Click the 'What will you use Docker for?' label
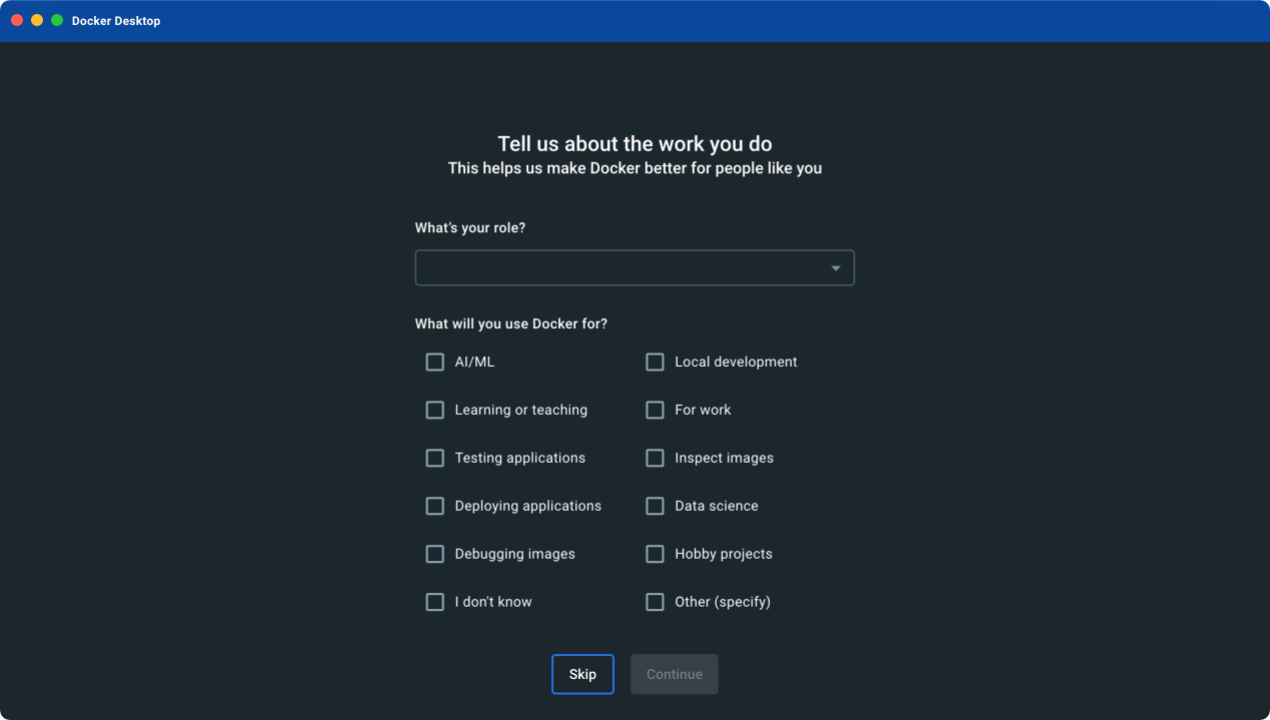Image resolution: width=1270 pixels, height=720 pixels. pyautogui.click(x=511, y=324)
